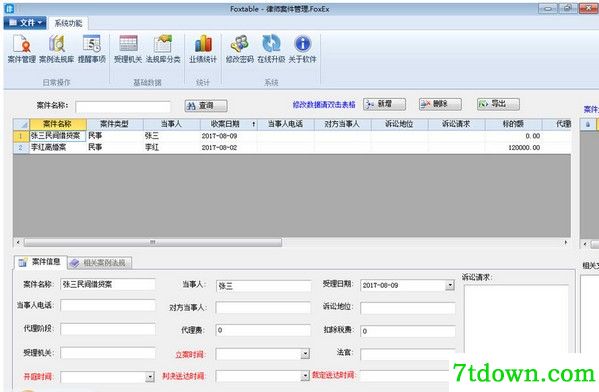Image resolution: width=599 pixels, height=392 pixels.
Task: Sort by 当事人 column header
Action: [172, 124]
